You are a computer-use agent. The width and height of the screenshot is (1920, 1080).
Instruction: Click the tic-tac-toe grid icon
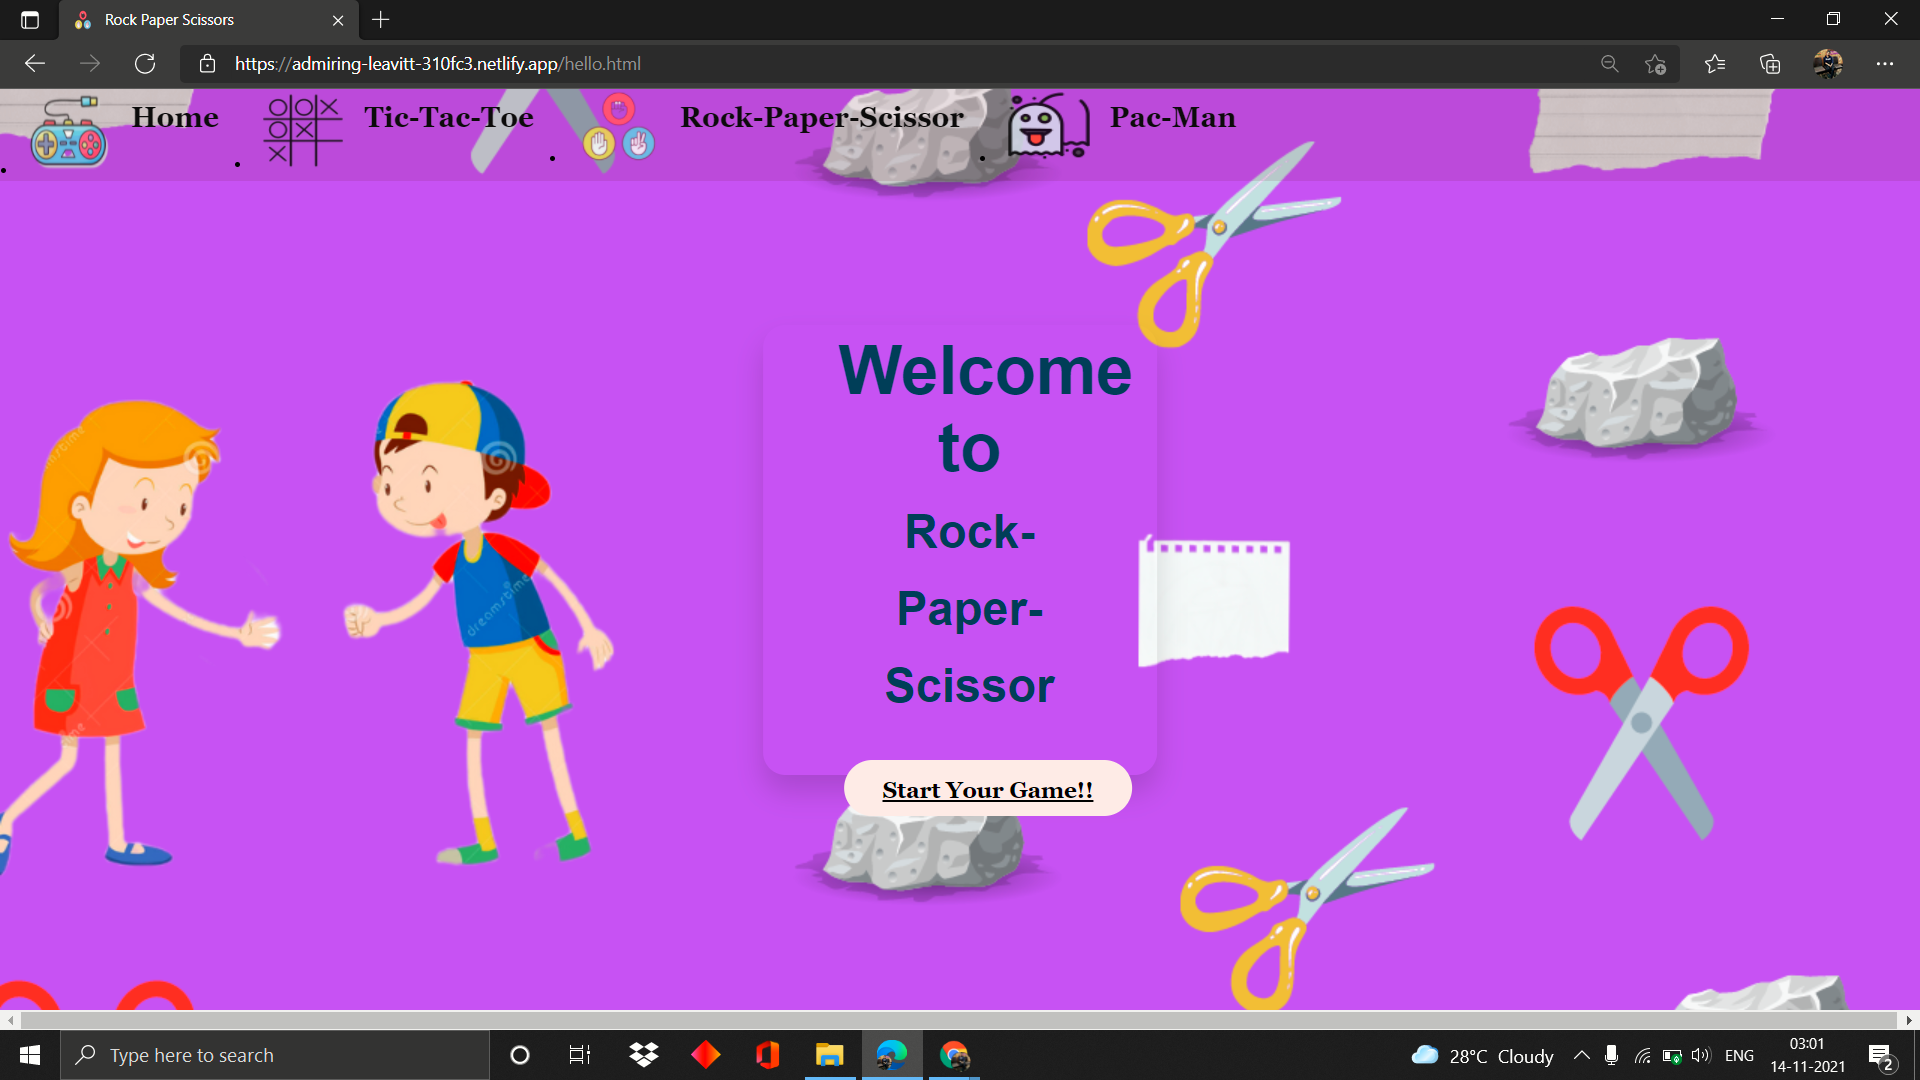(302, 130)
